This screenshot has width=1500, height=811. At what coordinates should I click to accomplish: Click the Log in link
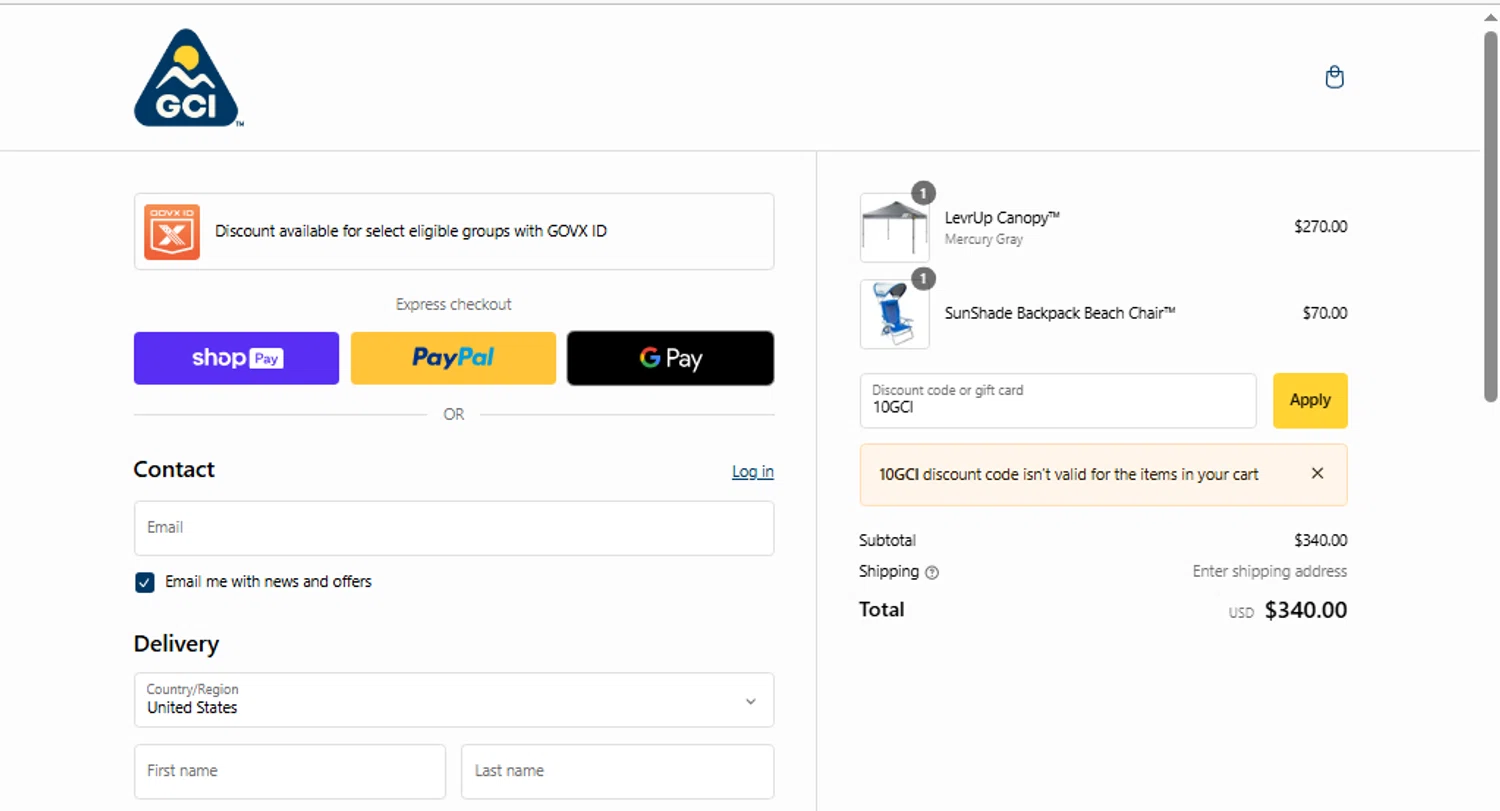[x=752, y=472]
